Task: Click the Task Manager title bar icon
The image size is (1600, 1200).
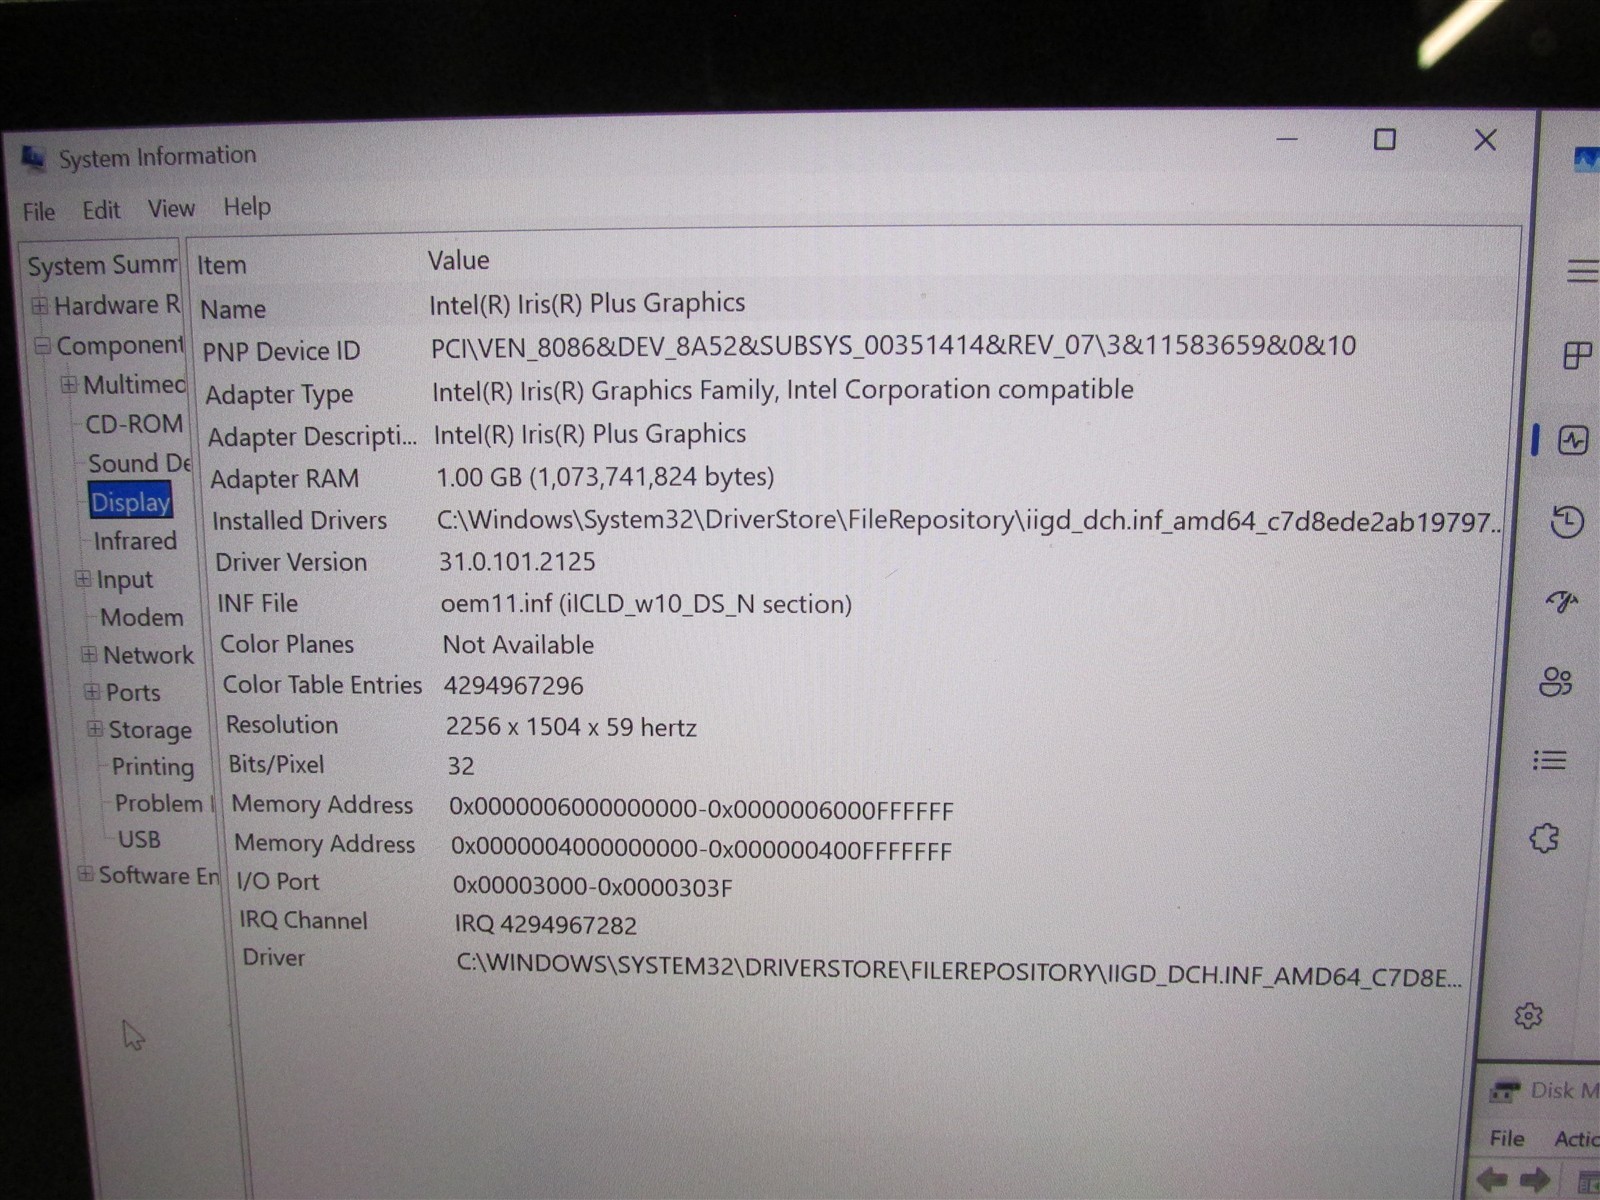Action: 1587,159
